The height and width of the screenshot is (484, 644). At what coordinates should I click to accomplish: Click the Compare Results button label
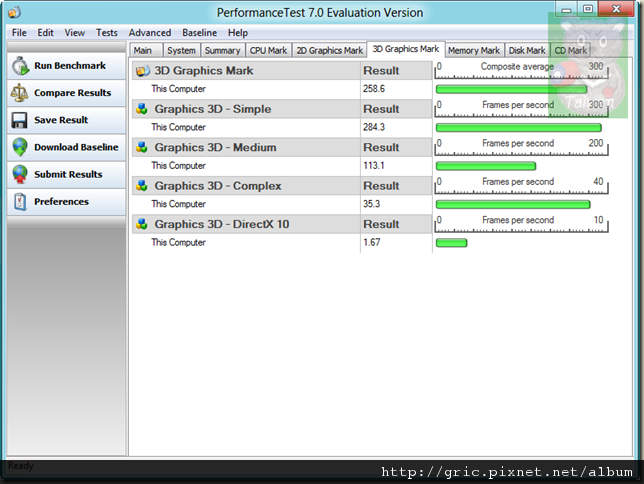point(73,93)
